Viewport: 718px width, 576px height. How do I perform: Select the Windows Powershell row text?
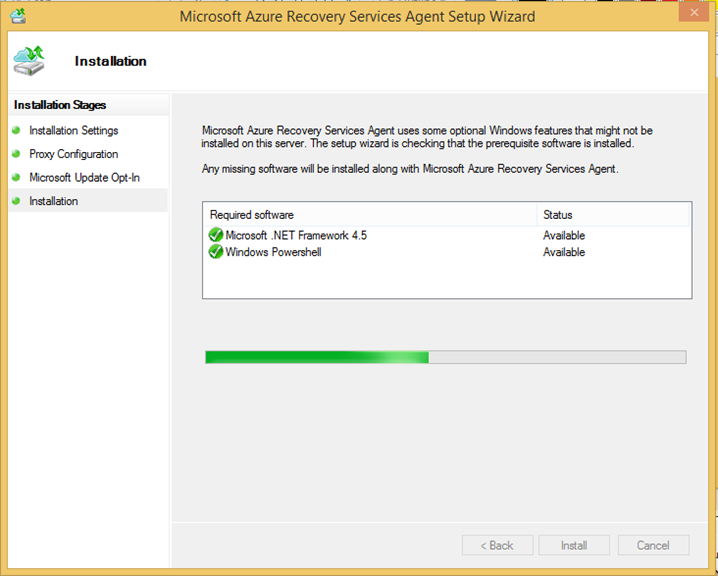click(x=273, y=252)
